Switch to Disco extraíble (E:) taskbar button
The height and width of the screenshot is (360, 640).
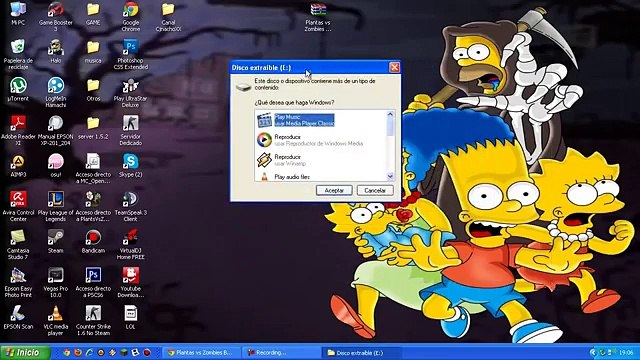pos(361,353)
